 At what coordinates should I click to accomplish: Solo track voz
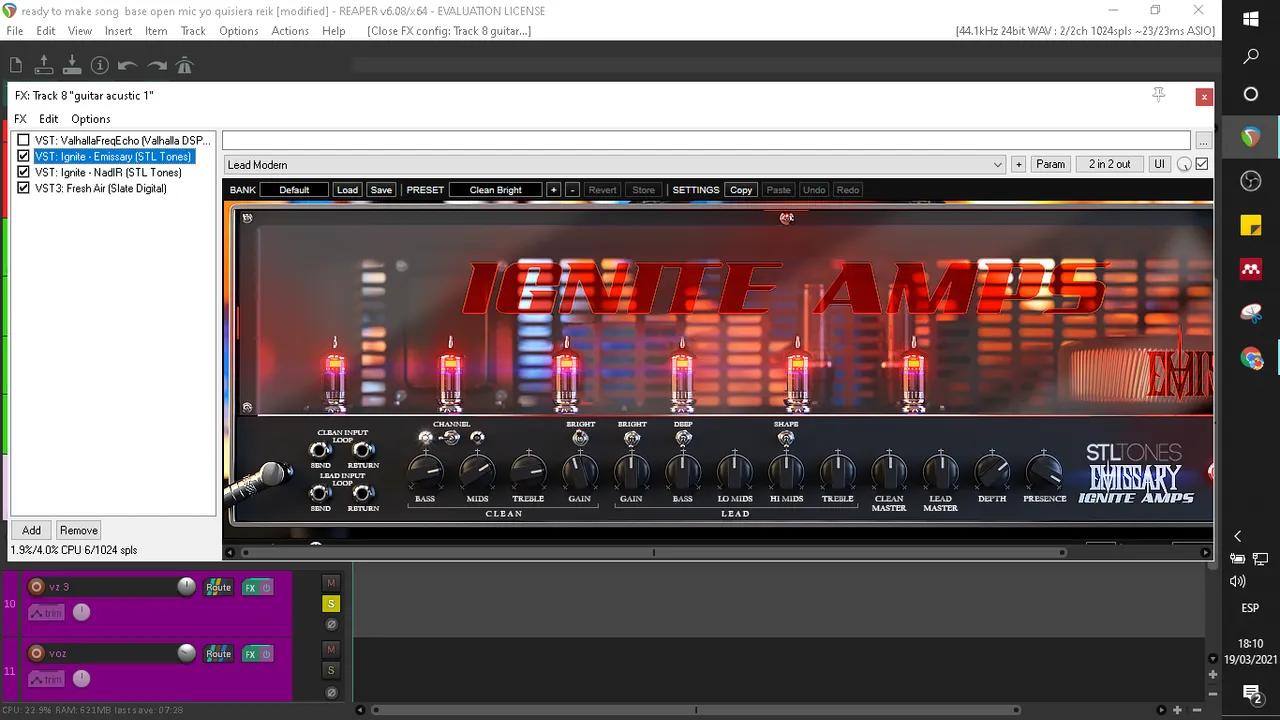[331, 670]
